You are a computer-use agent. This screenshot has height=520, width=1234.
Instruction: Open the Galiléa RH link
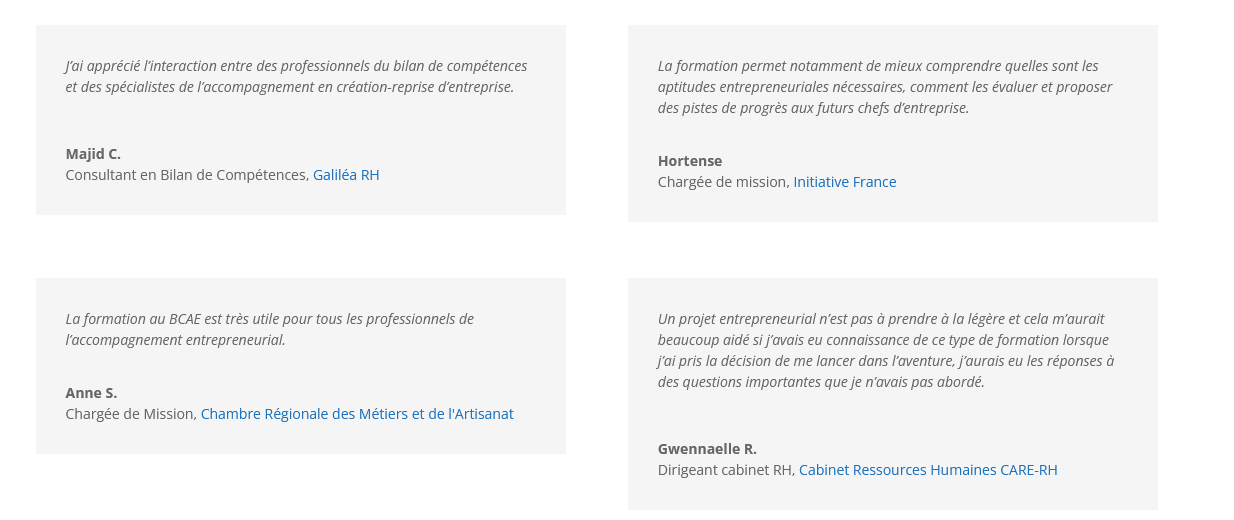tap(346, 175)
